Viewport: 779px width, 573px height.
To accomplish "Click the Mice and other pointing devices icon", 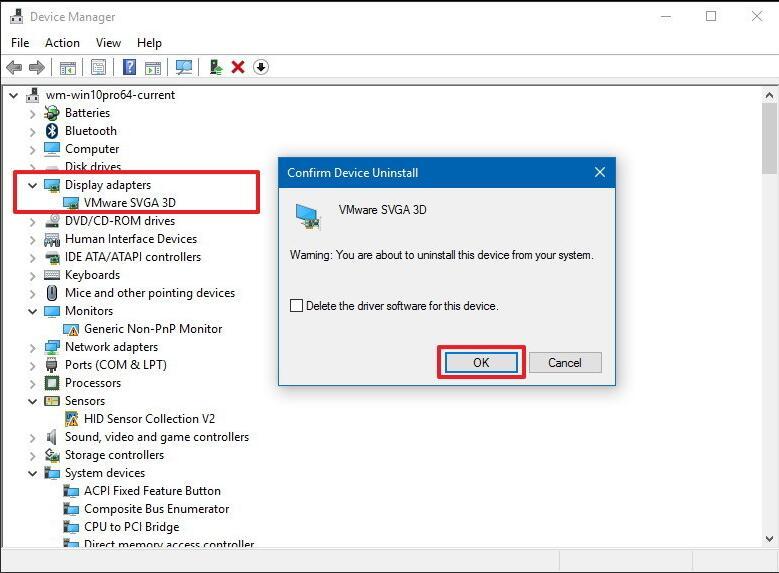I will (x=52, y=293).
